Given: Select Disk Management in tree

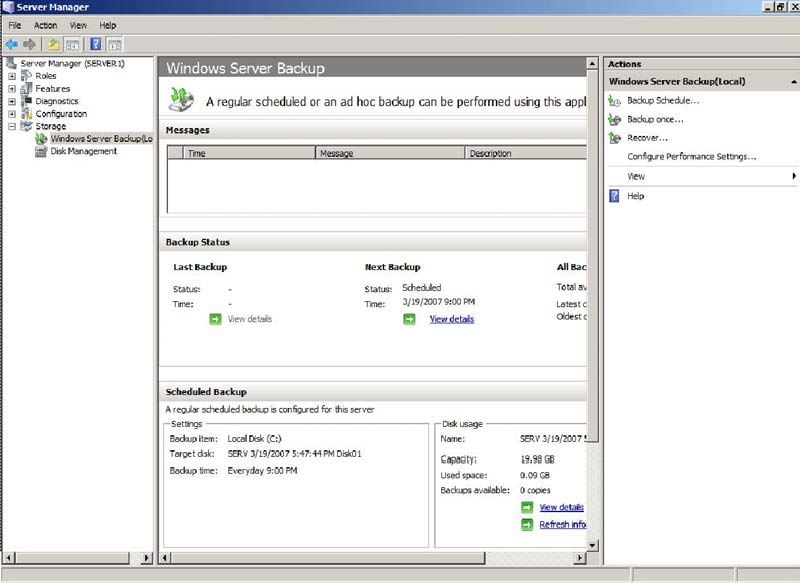Looking at the screenshot, I should coord(83,152).
